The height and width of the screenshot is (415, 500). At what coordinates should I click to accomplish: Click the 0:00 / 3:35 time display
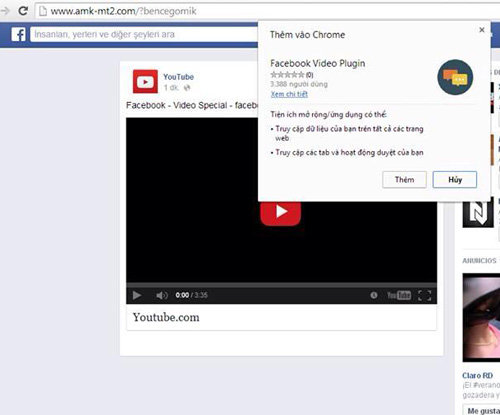tap(191, 295)
